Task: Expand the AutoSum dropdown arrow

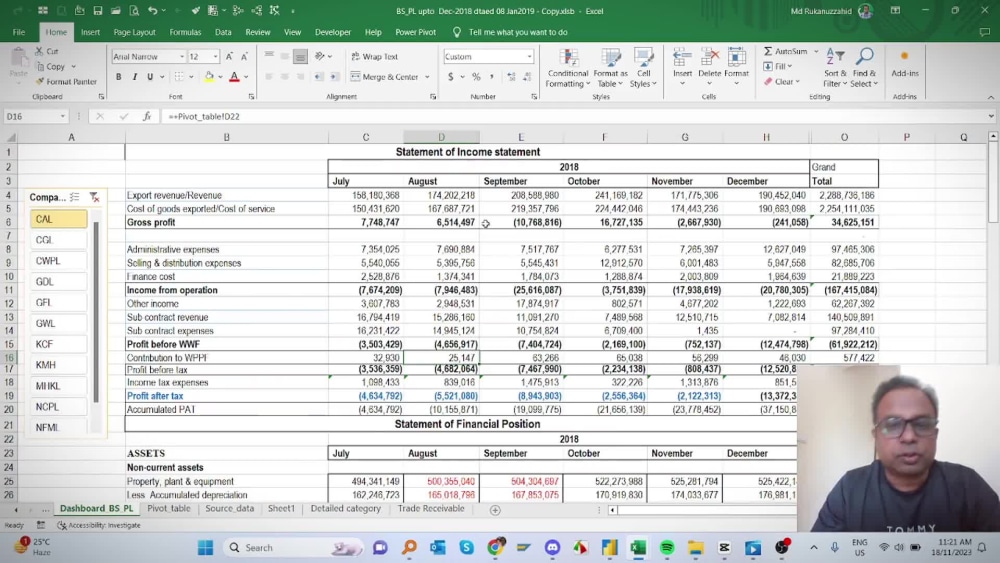Action: coord(816,51)
